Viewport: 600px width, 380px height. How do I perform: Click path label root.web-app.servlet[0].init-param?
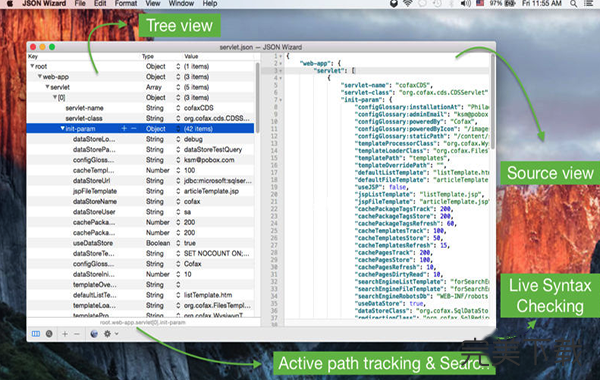[x=142, y=323]
